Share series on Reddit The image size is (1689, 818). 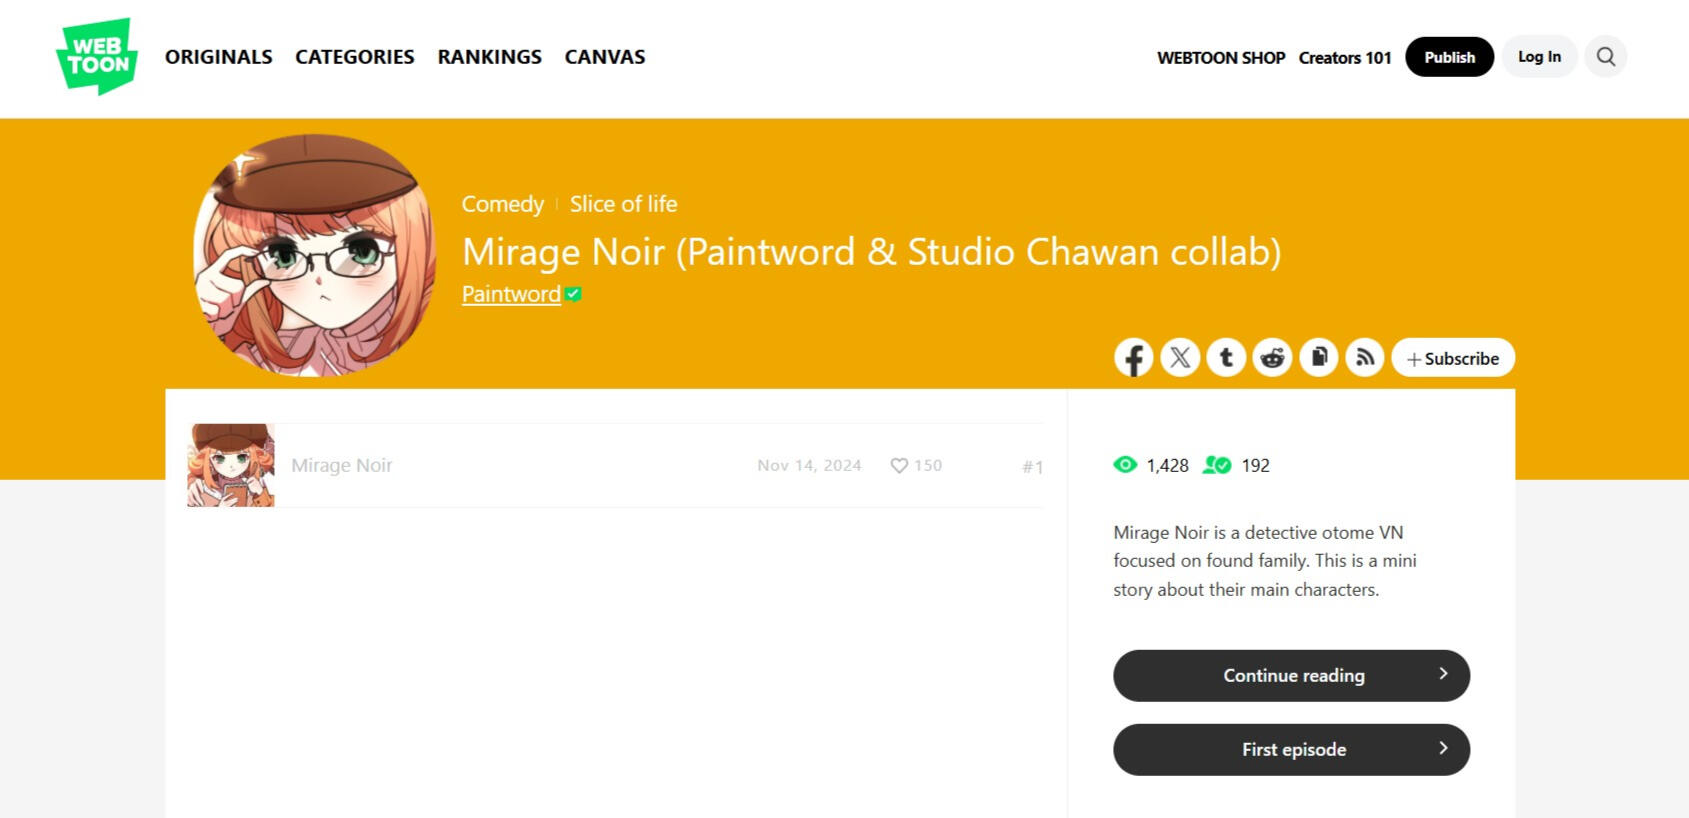tap(1272, 358)
